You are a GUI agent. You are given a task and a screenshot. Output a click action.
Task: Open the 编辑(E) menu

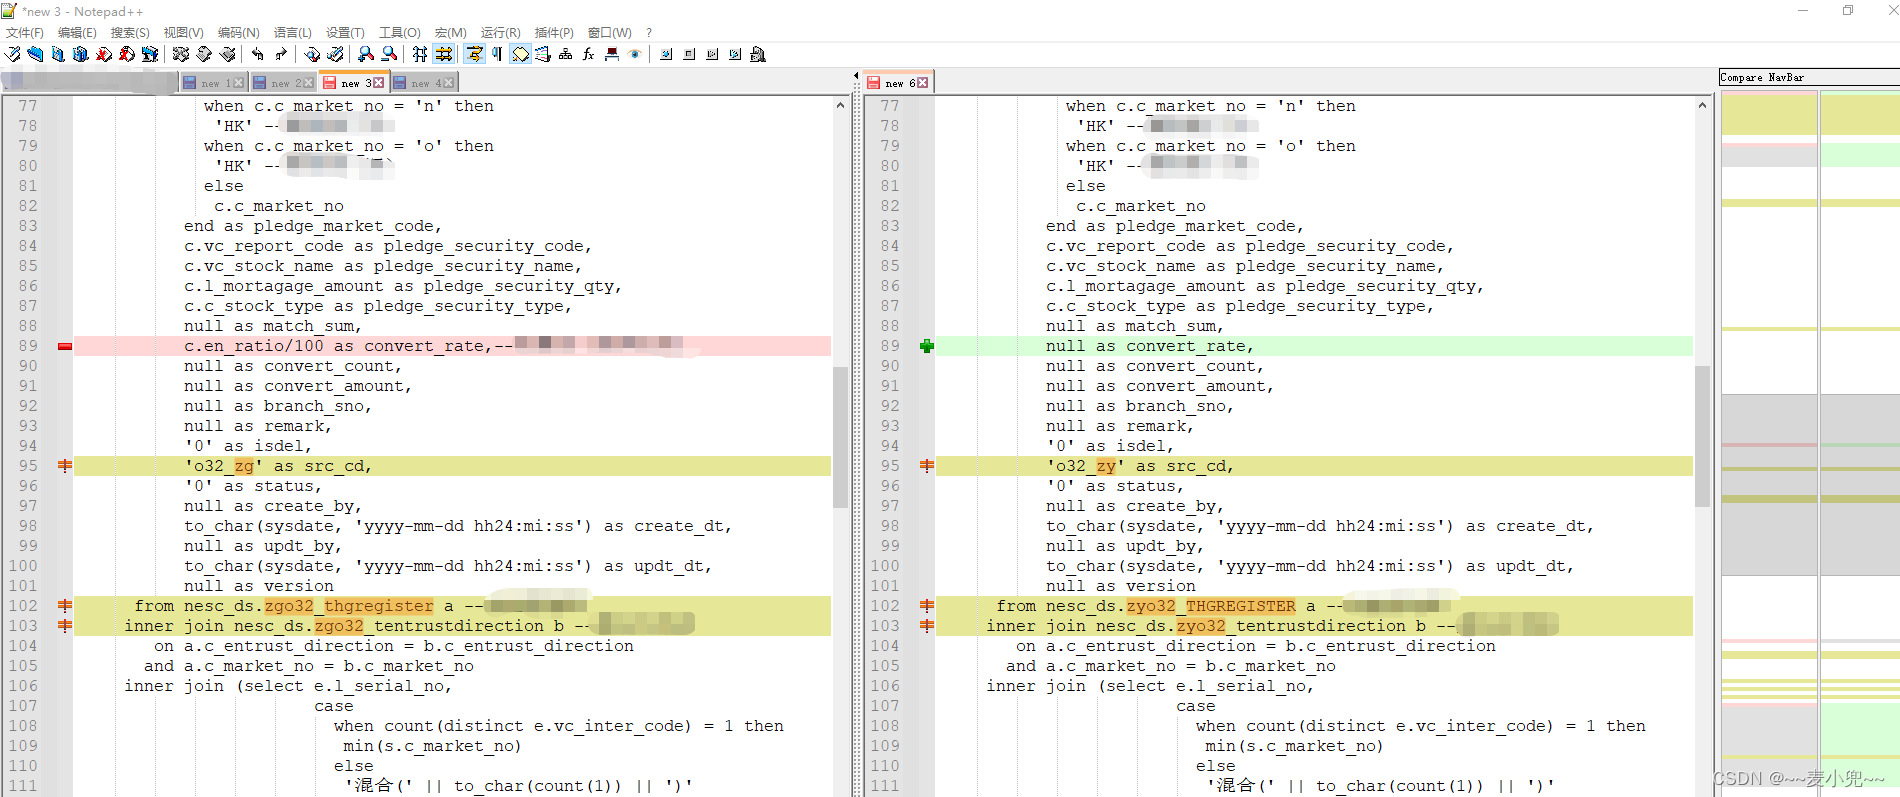pyautogui.click(x=77, y=32)
